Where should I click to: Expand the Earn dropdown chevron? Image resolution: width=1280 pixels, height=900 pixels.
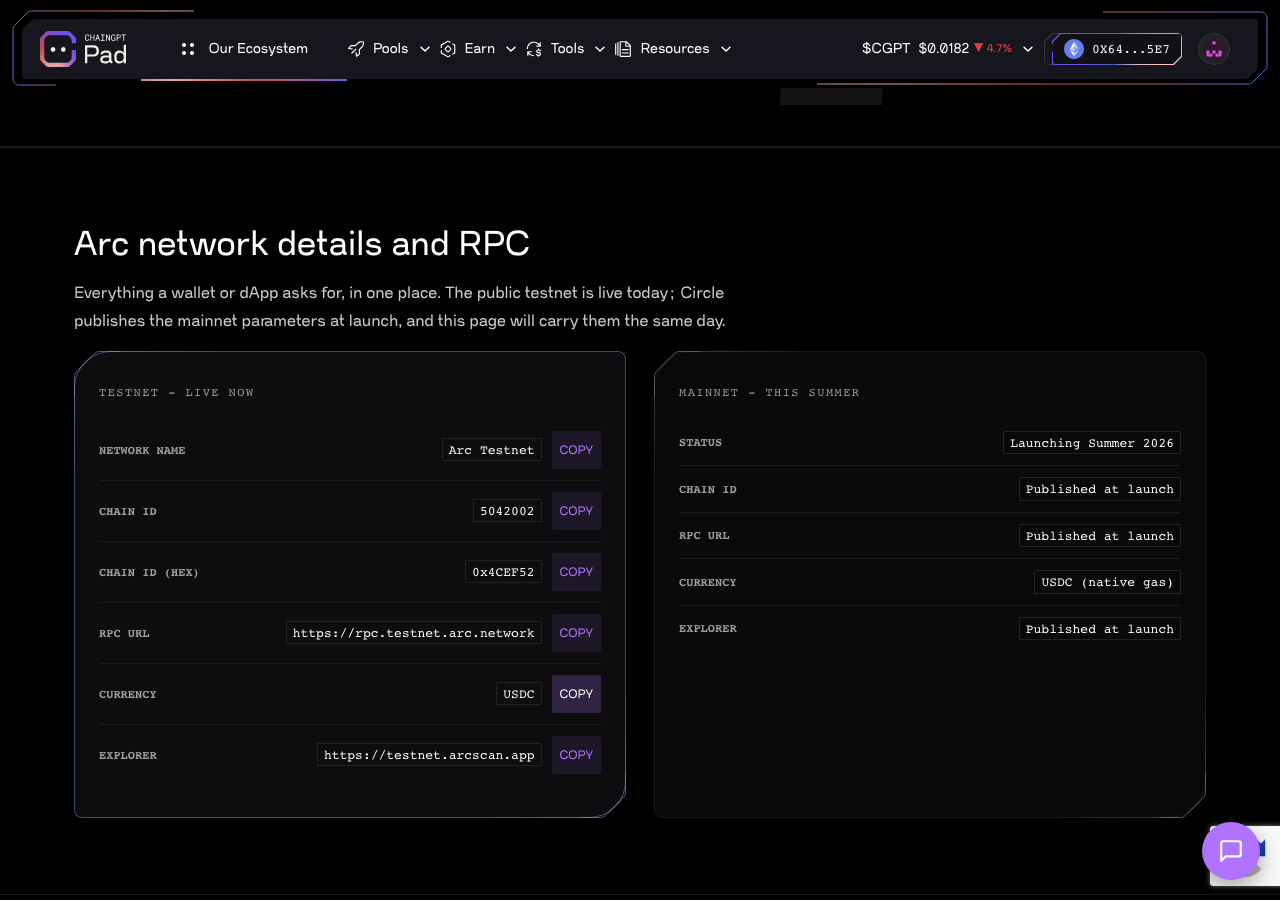tap(511, 49)
